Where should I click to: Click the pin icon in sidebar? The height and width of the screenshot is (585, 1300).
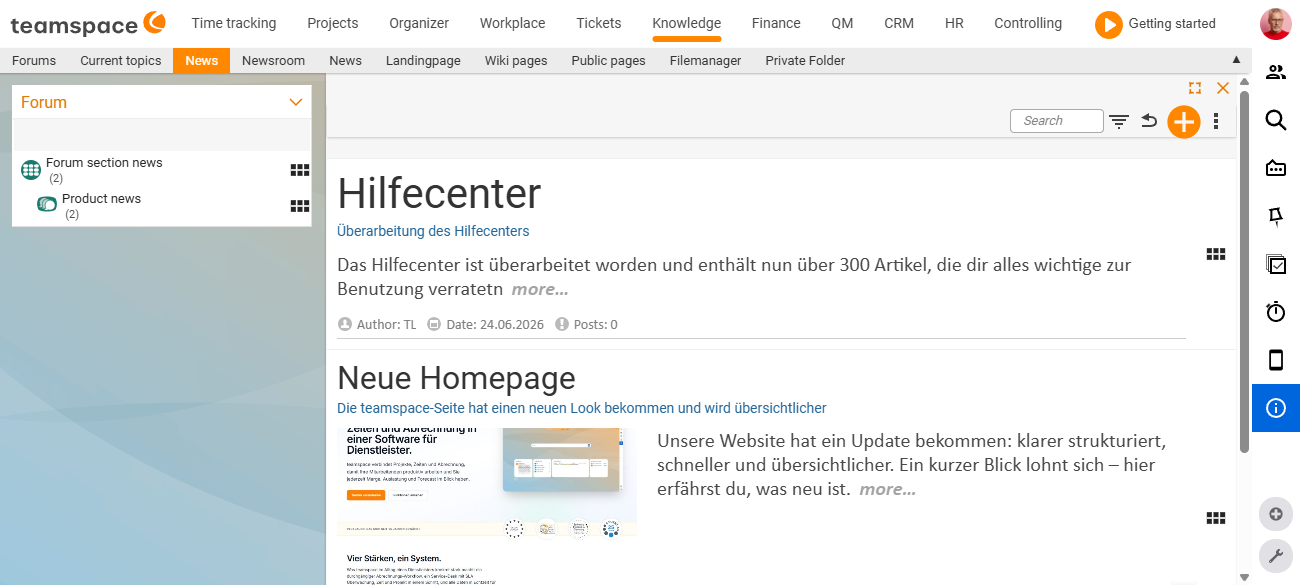pos(1275,216)
